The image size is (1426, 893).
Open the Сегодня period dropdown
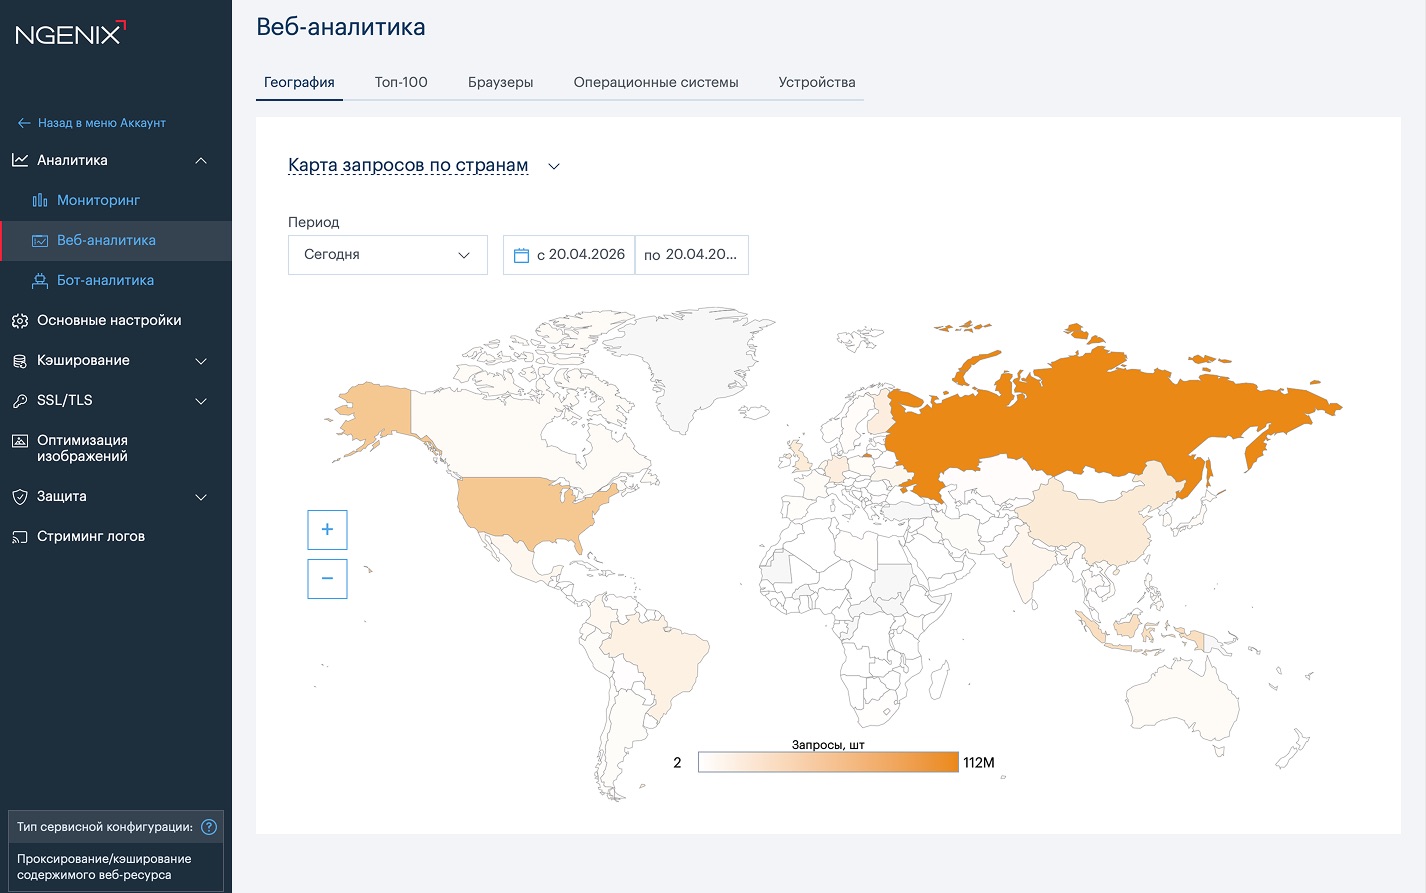click(x=387, y=255)
